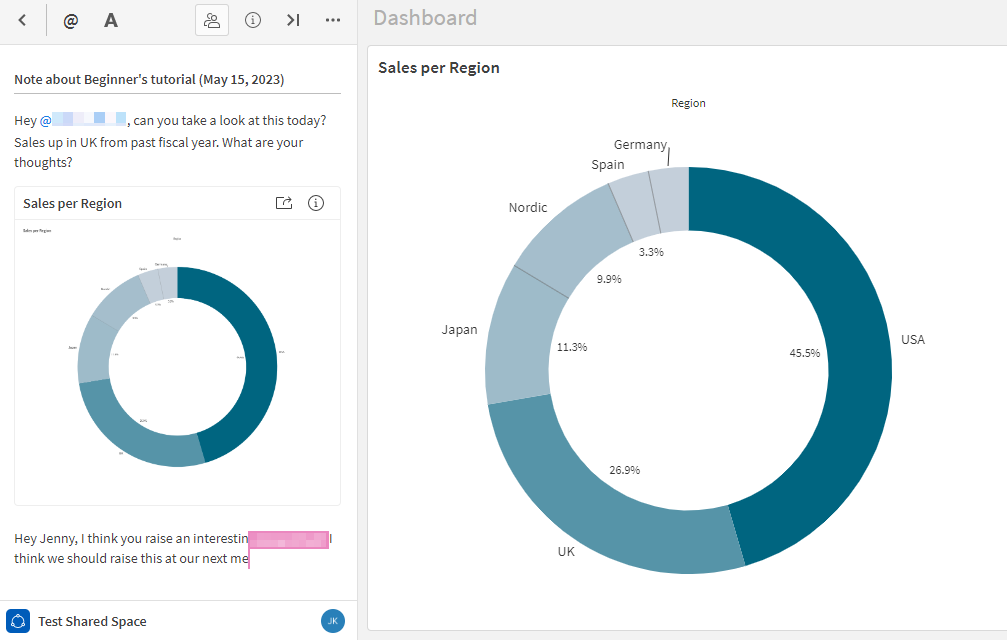This screenshot has width=1007, height=640.
Task: Click the Nordic label on the chart
Action: pyautogui.click(x=528, y=207)
